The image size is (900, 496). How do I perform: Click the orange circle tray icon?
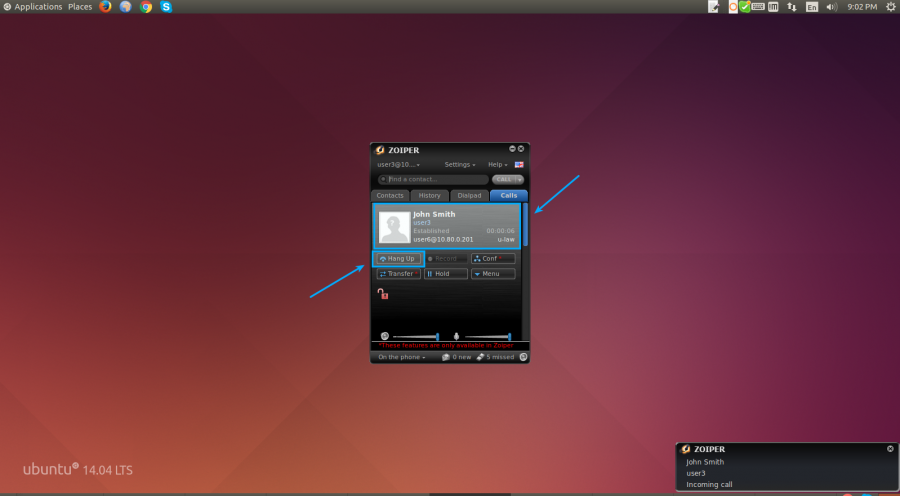tap(733, 7)
